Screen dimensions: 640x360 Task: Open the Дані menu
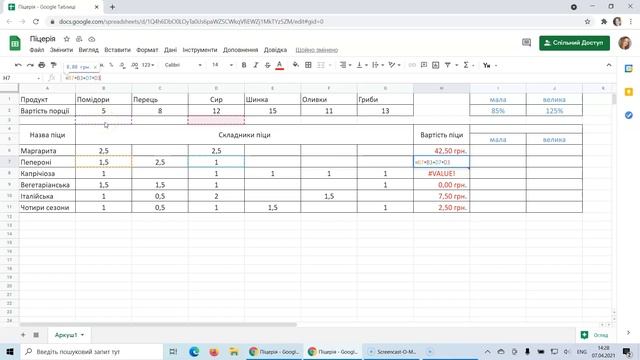[171, 50]
